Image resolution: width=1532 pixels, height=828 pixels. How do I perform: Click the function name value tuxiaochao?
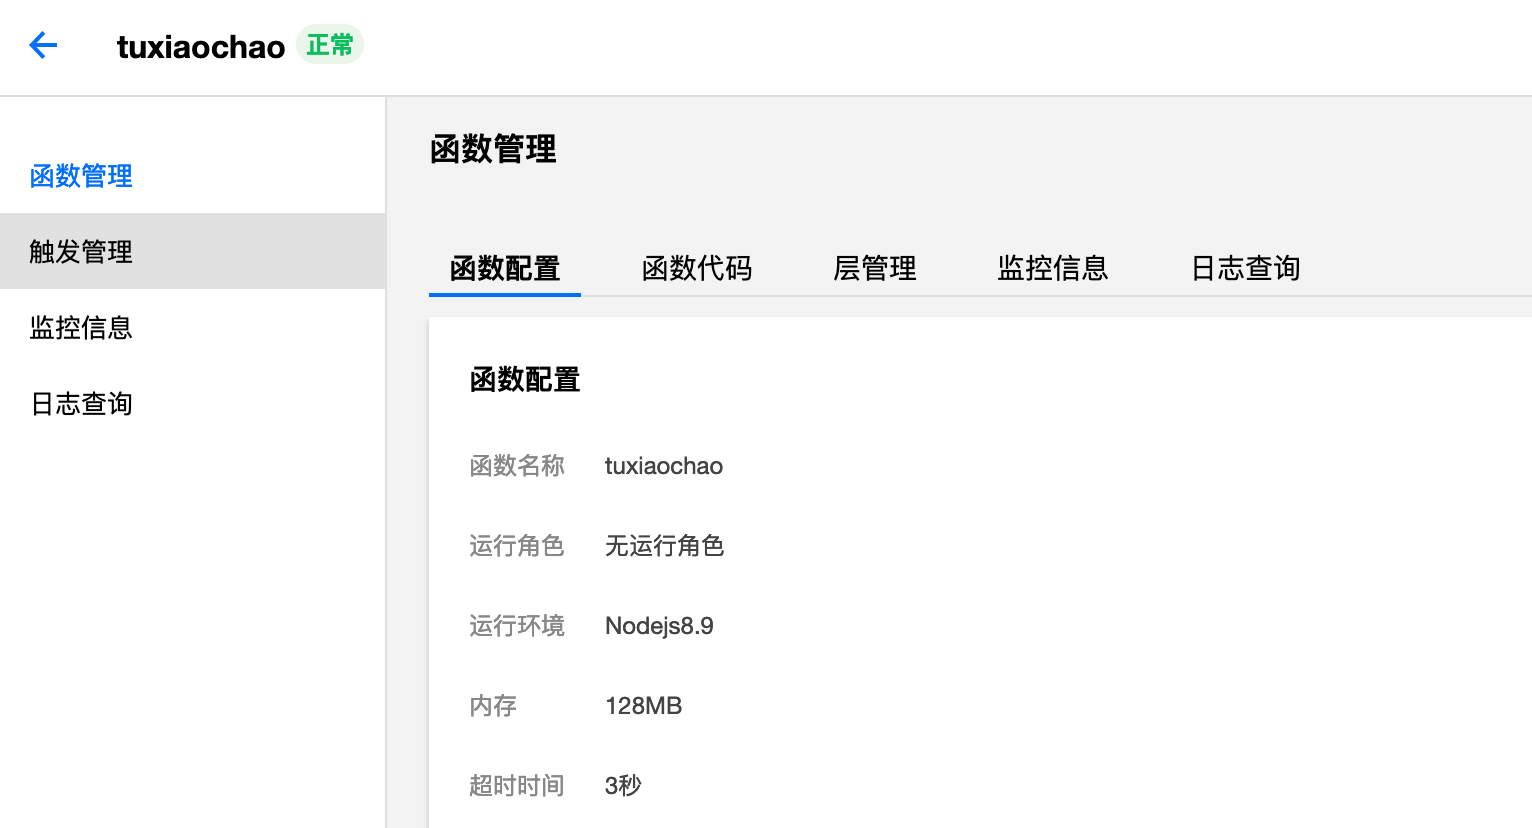click(x=664, y=466)
